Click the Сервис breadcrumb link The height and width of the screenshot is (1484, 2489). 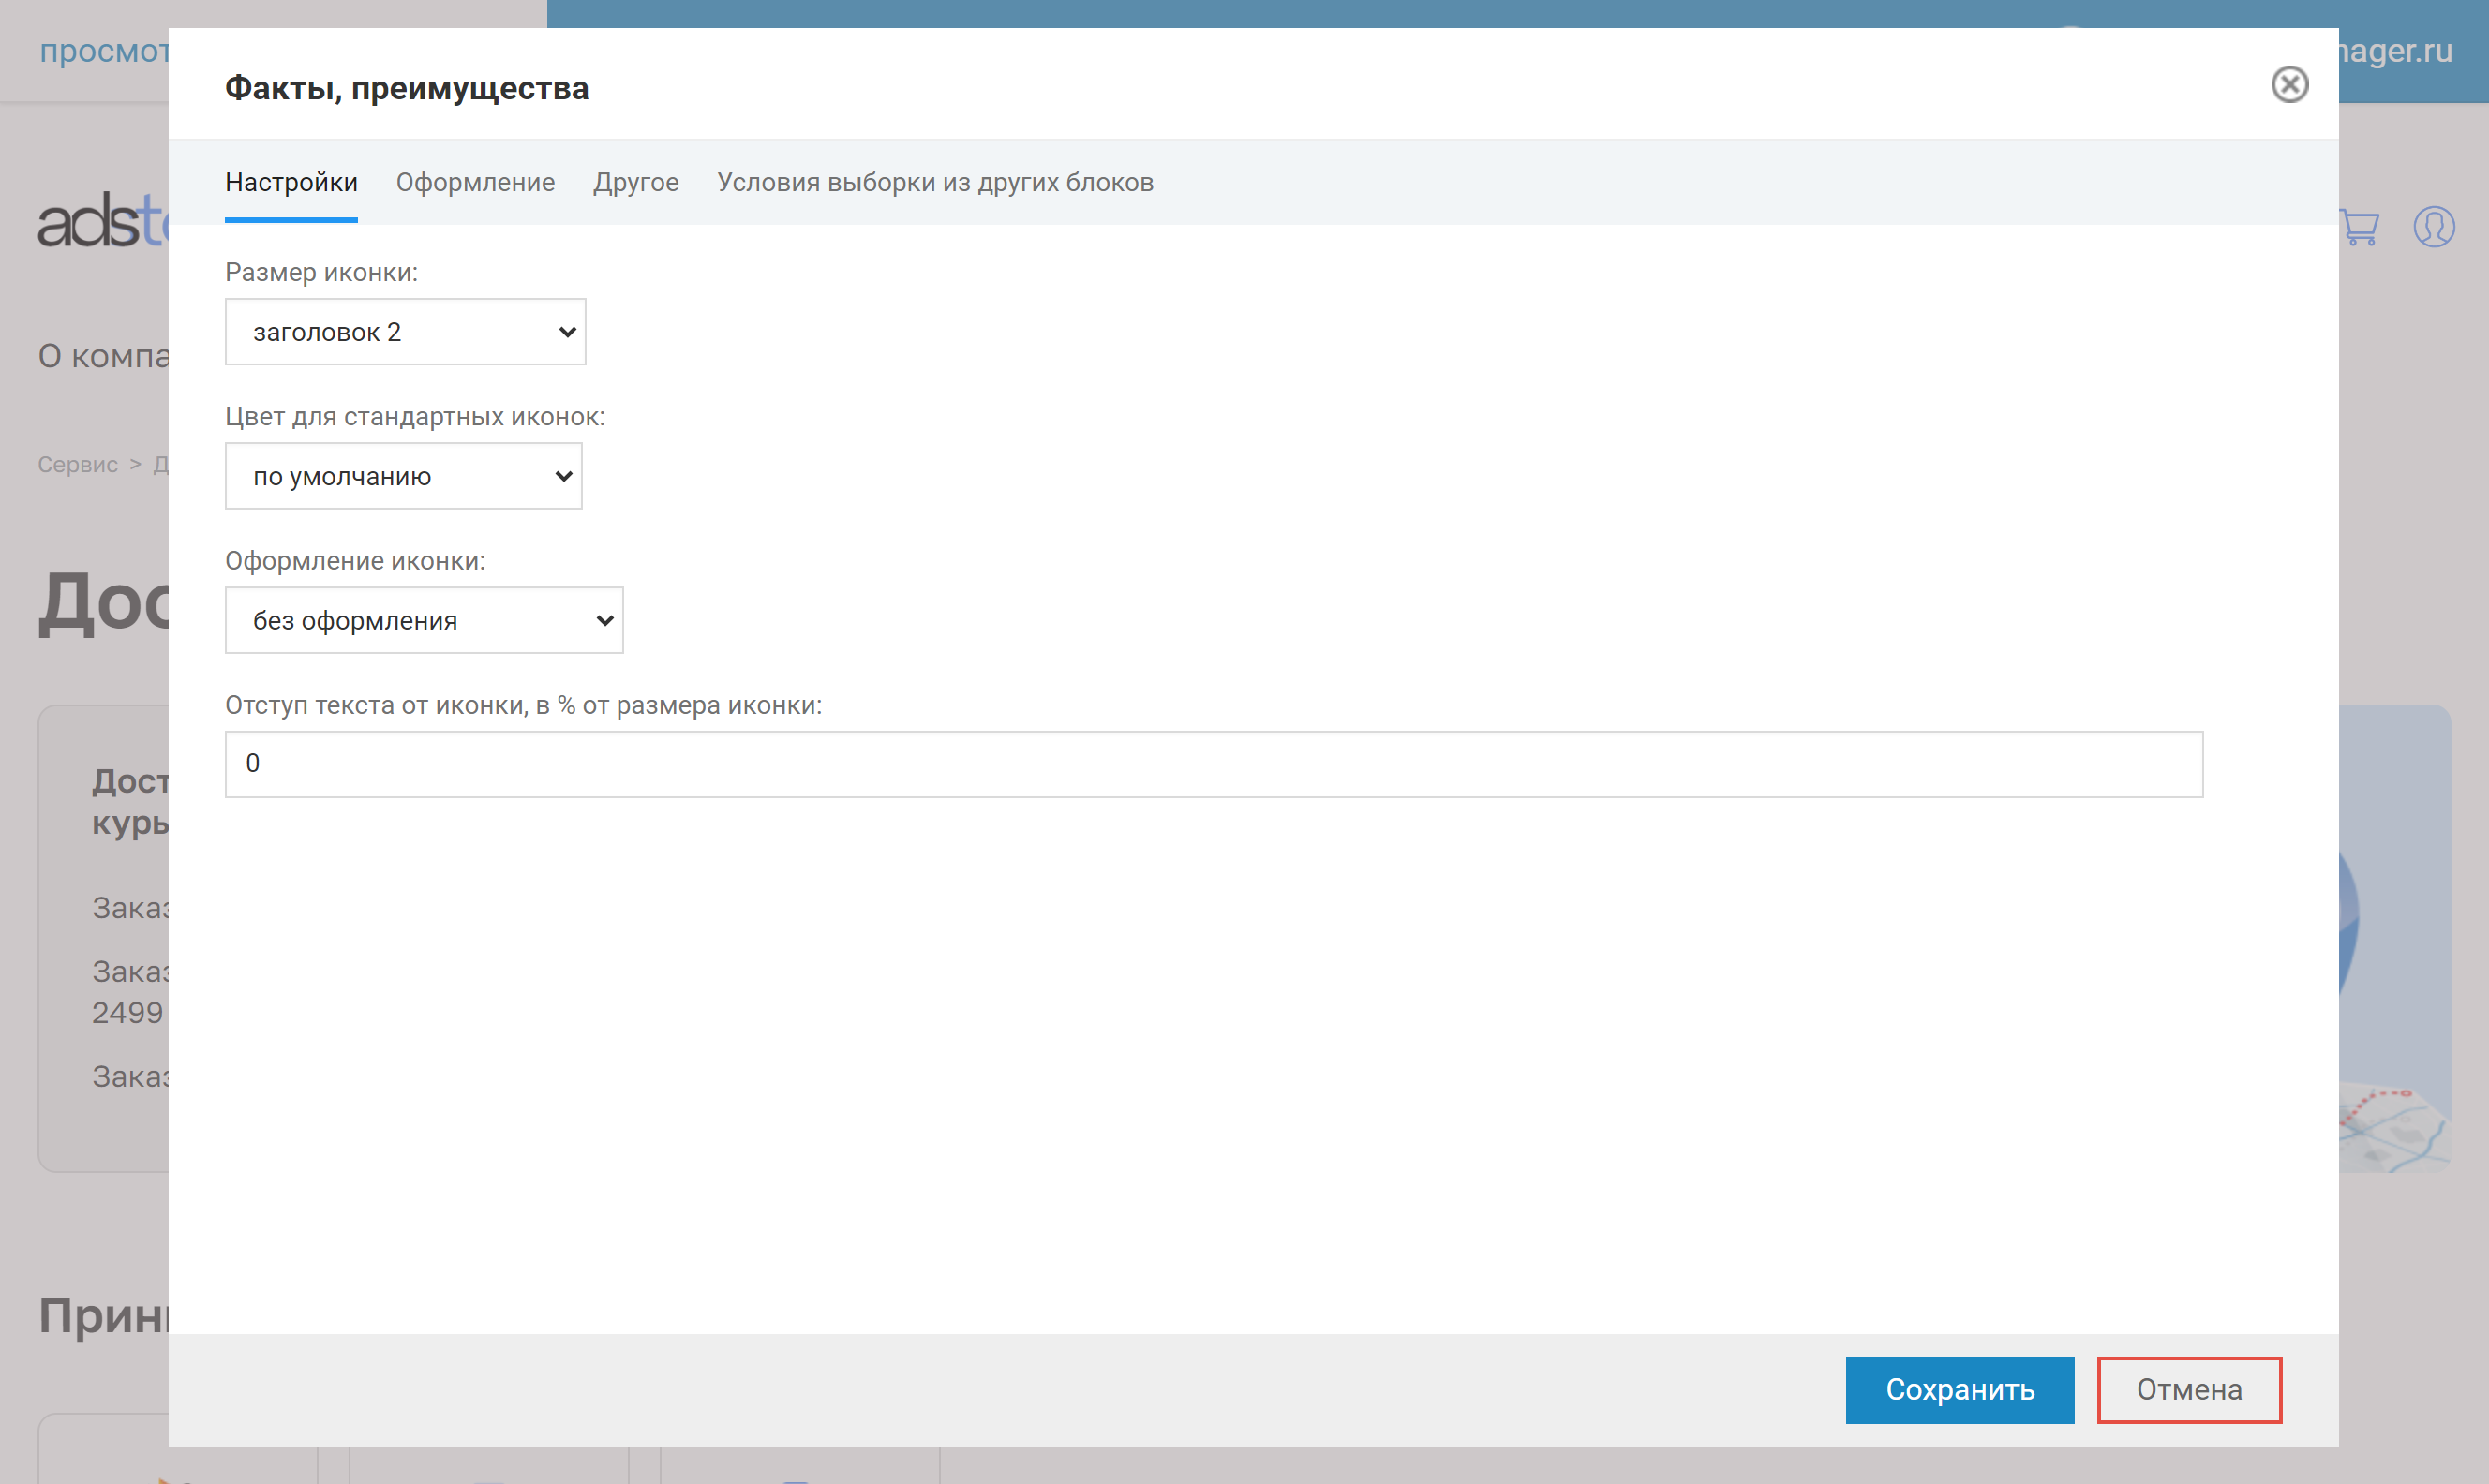(77, 465)
